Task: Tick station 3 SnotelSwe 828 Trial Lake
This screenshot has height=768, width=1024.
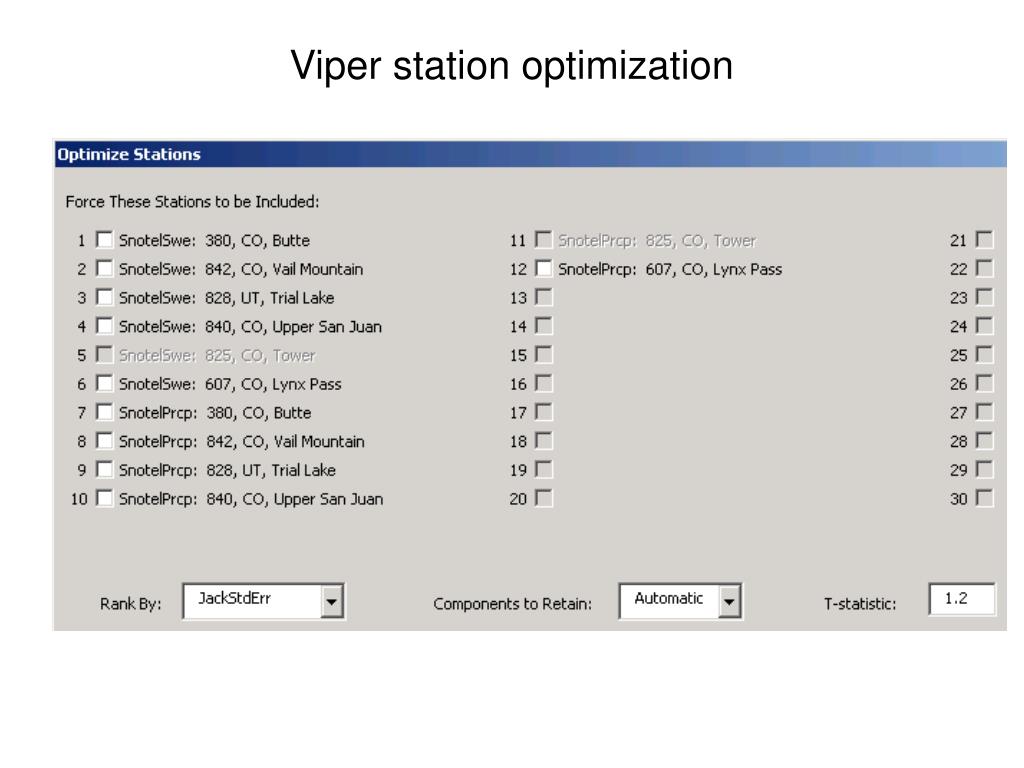Action: coord(104,297)
